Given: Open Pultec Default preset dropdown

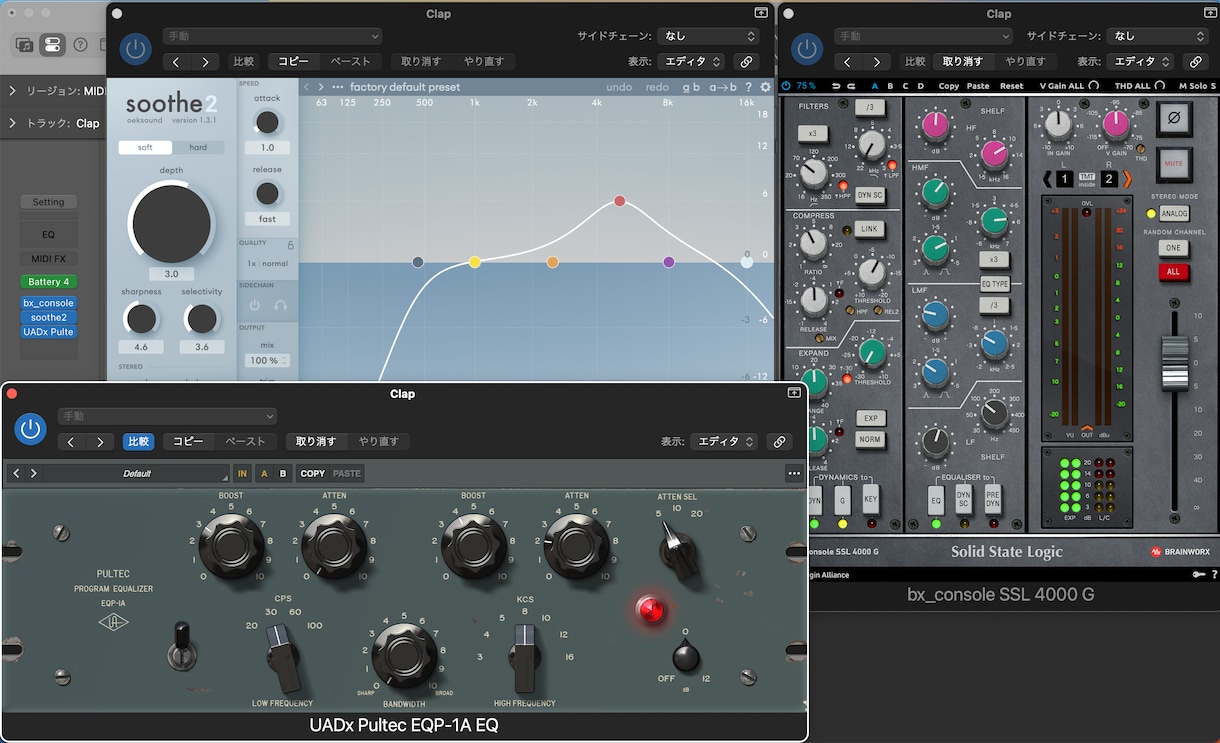Looking at the screenshot, I should [137, 473].
